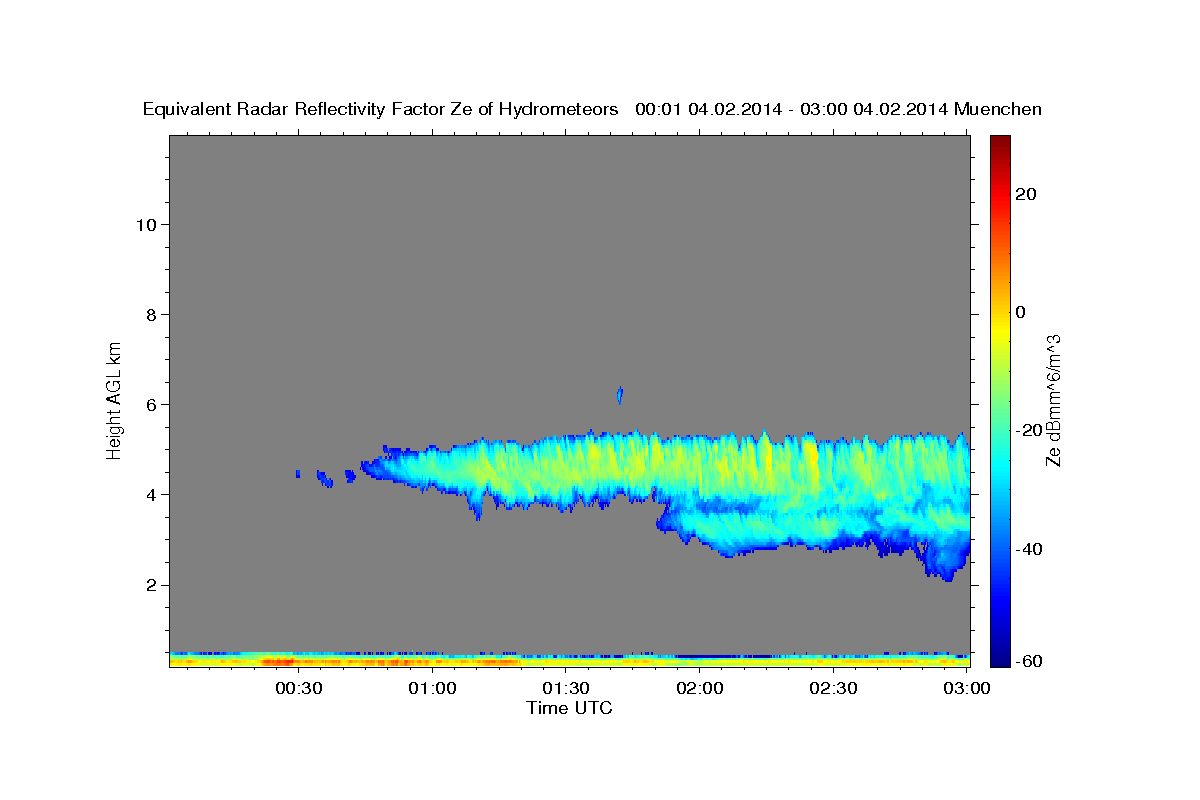This screenshot has height=800, width=1200.
Task: Select the 00:30 time tick label
Action: pyautogui.click(x=299, y=688)
